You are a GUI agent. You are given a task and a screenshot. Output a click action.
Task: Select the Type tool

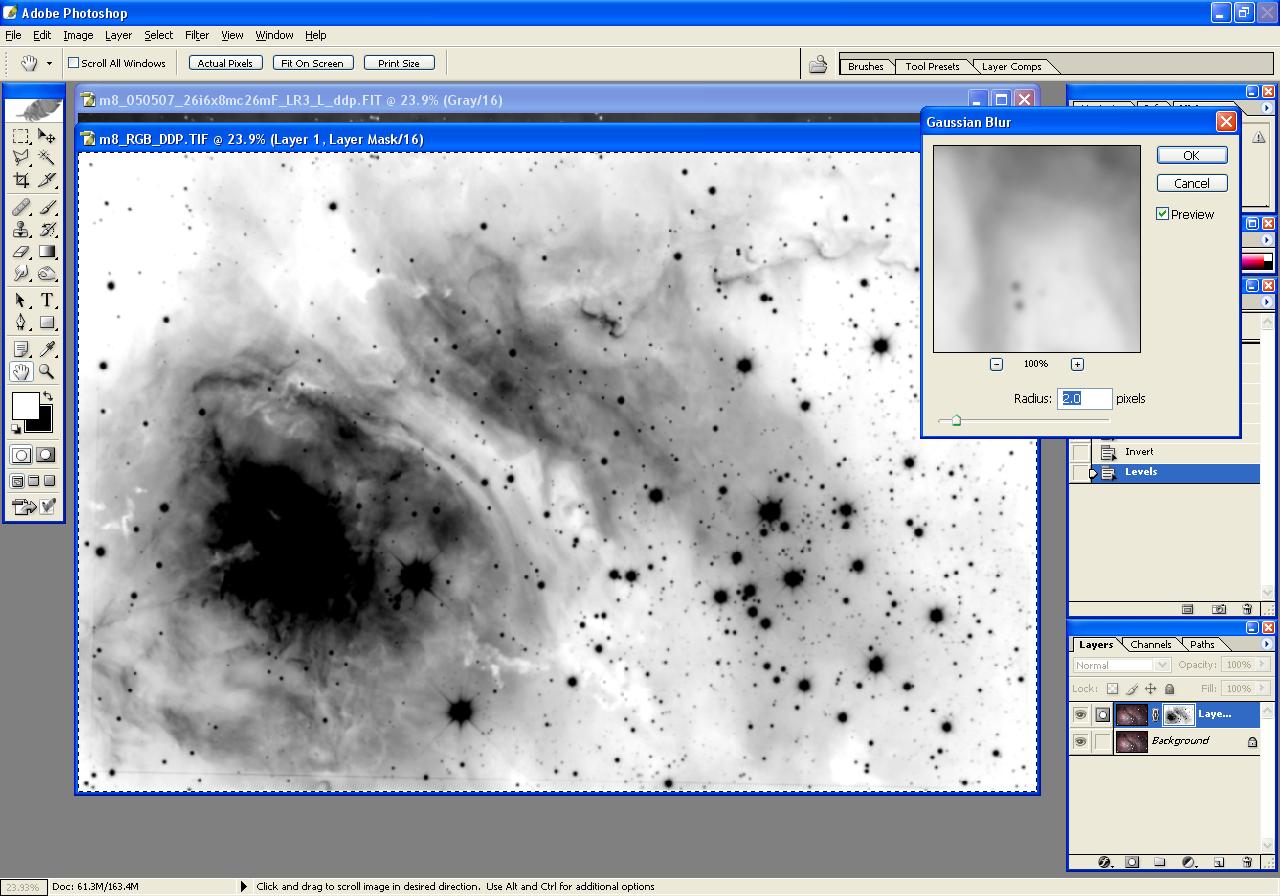coord(46,300)
